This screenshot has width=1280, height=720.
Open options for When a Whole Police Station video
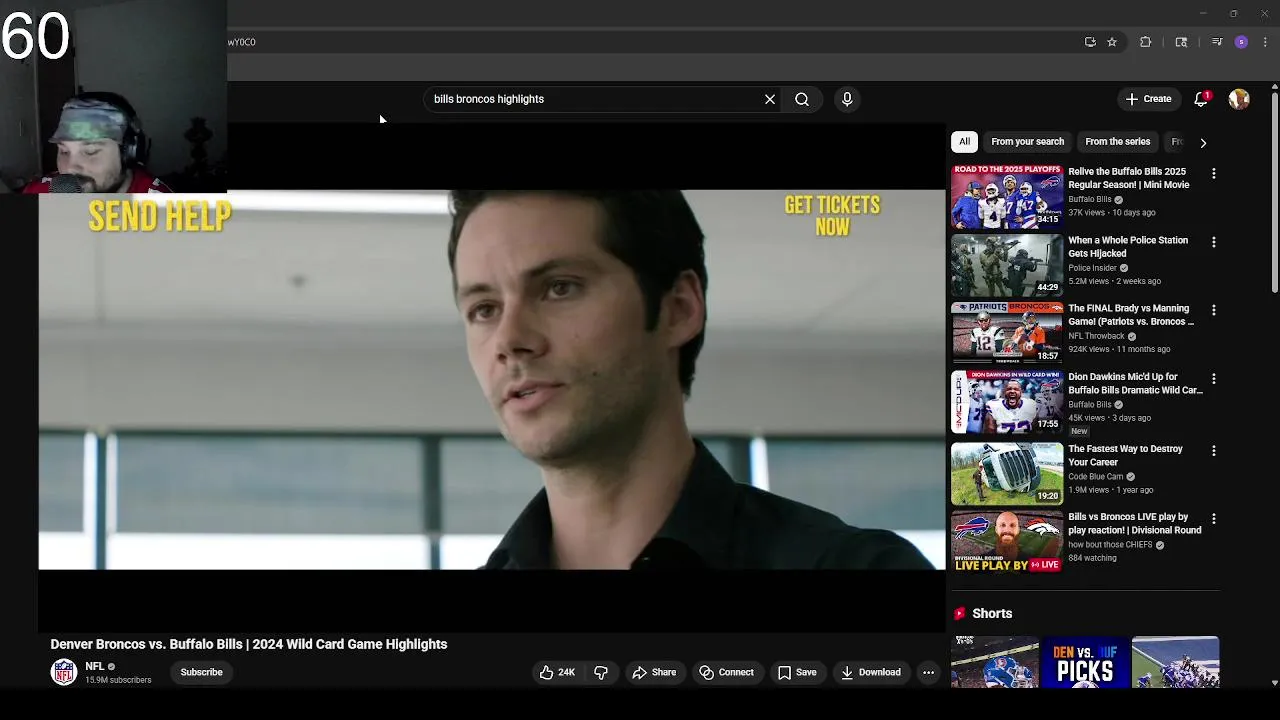[1214, 242]
